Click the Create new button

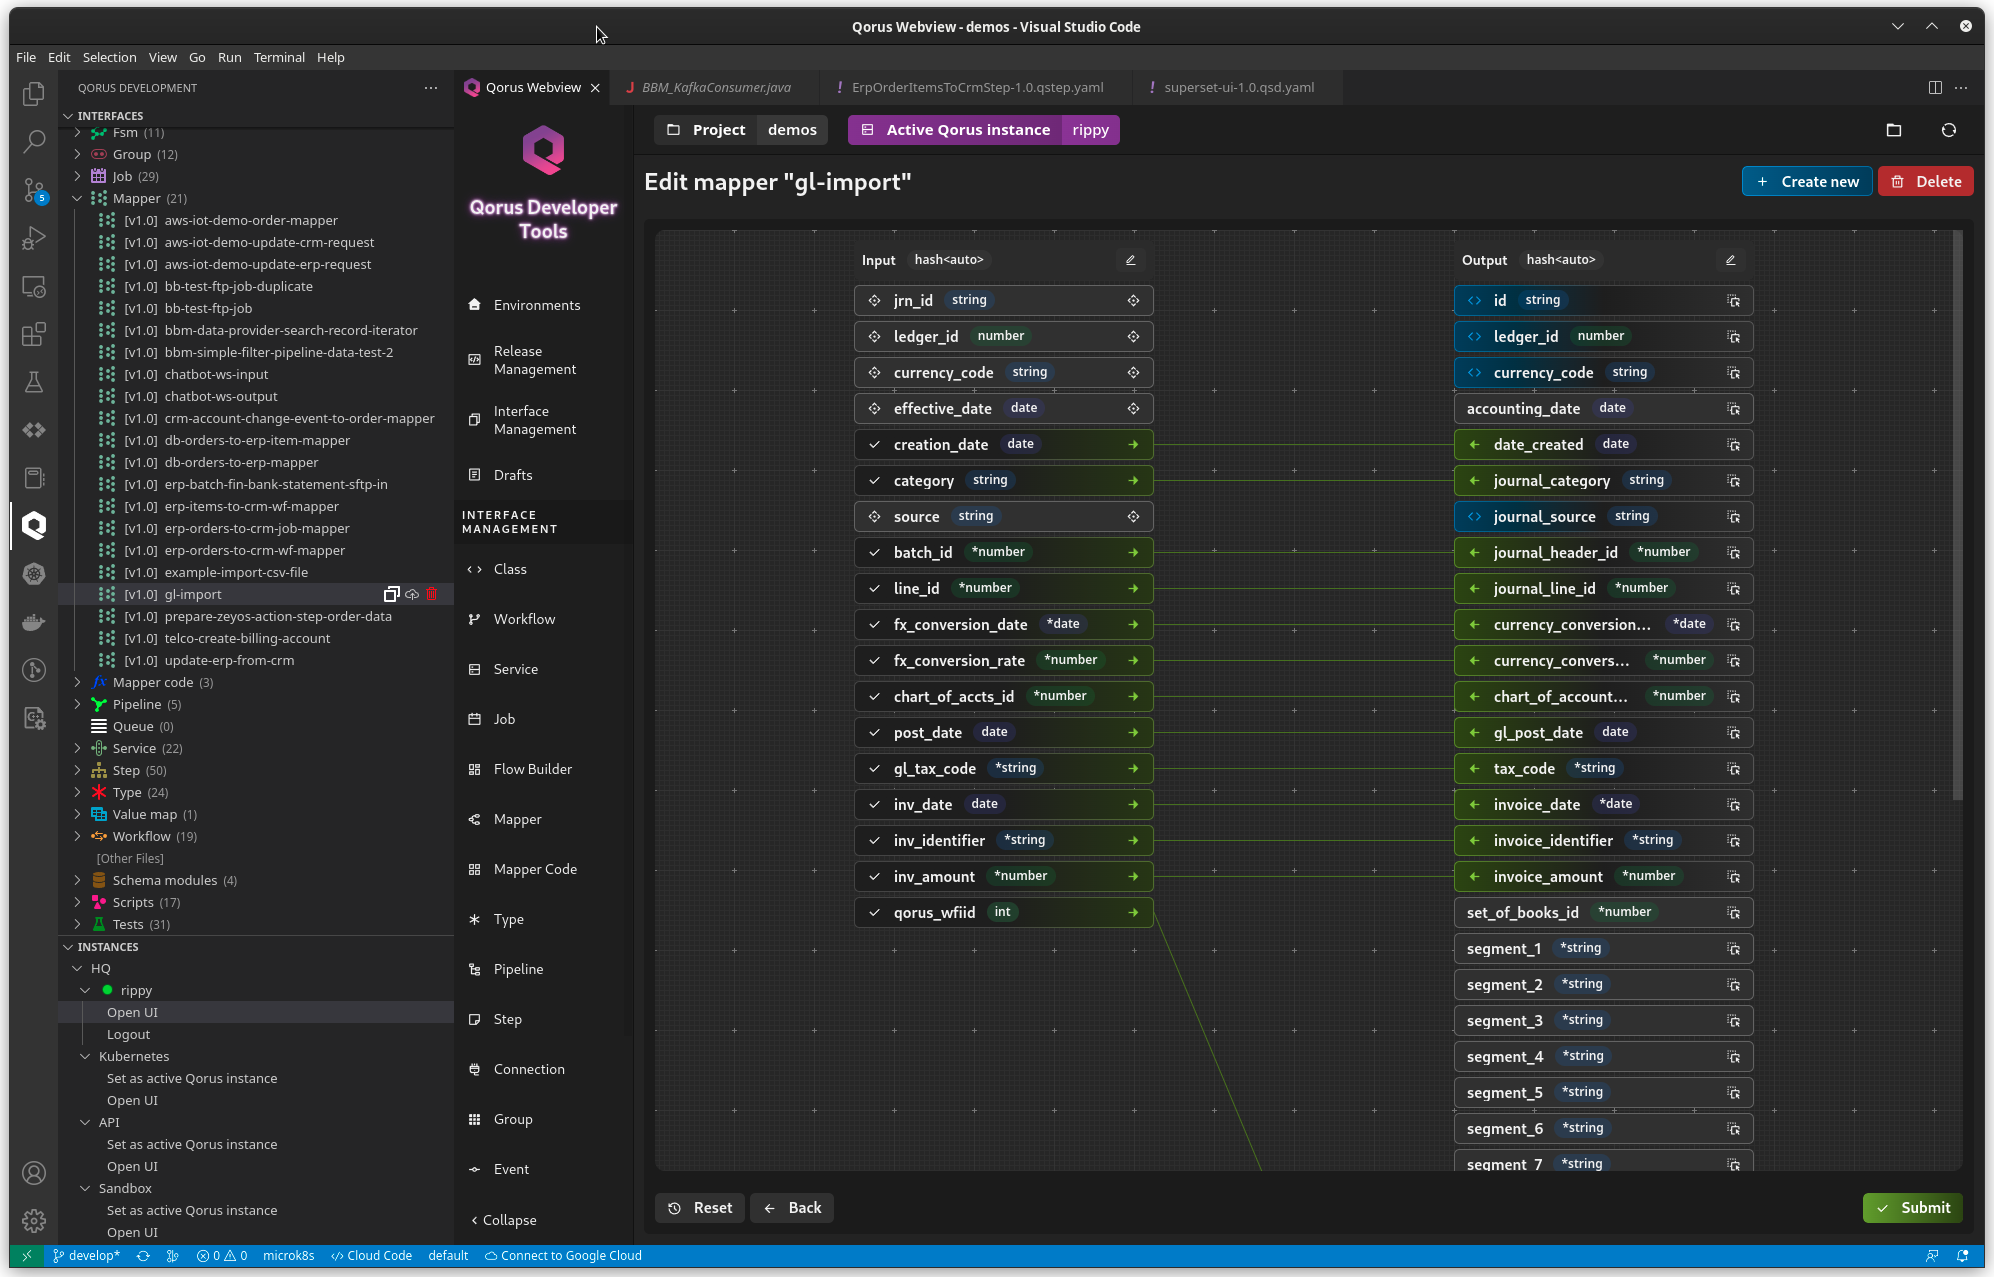pos(1807,182)
